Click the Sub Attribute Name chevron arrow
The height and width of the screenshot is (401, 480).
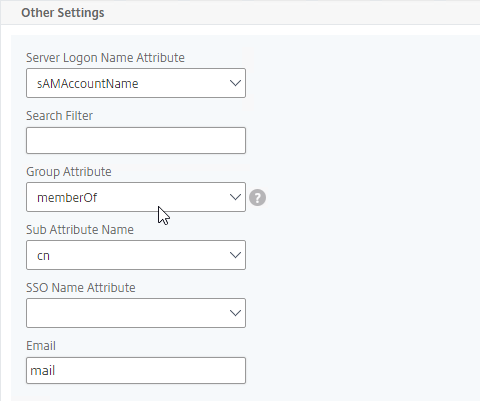coord(235,255)
